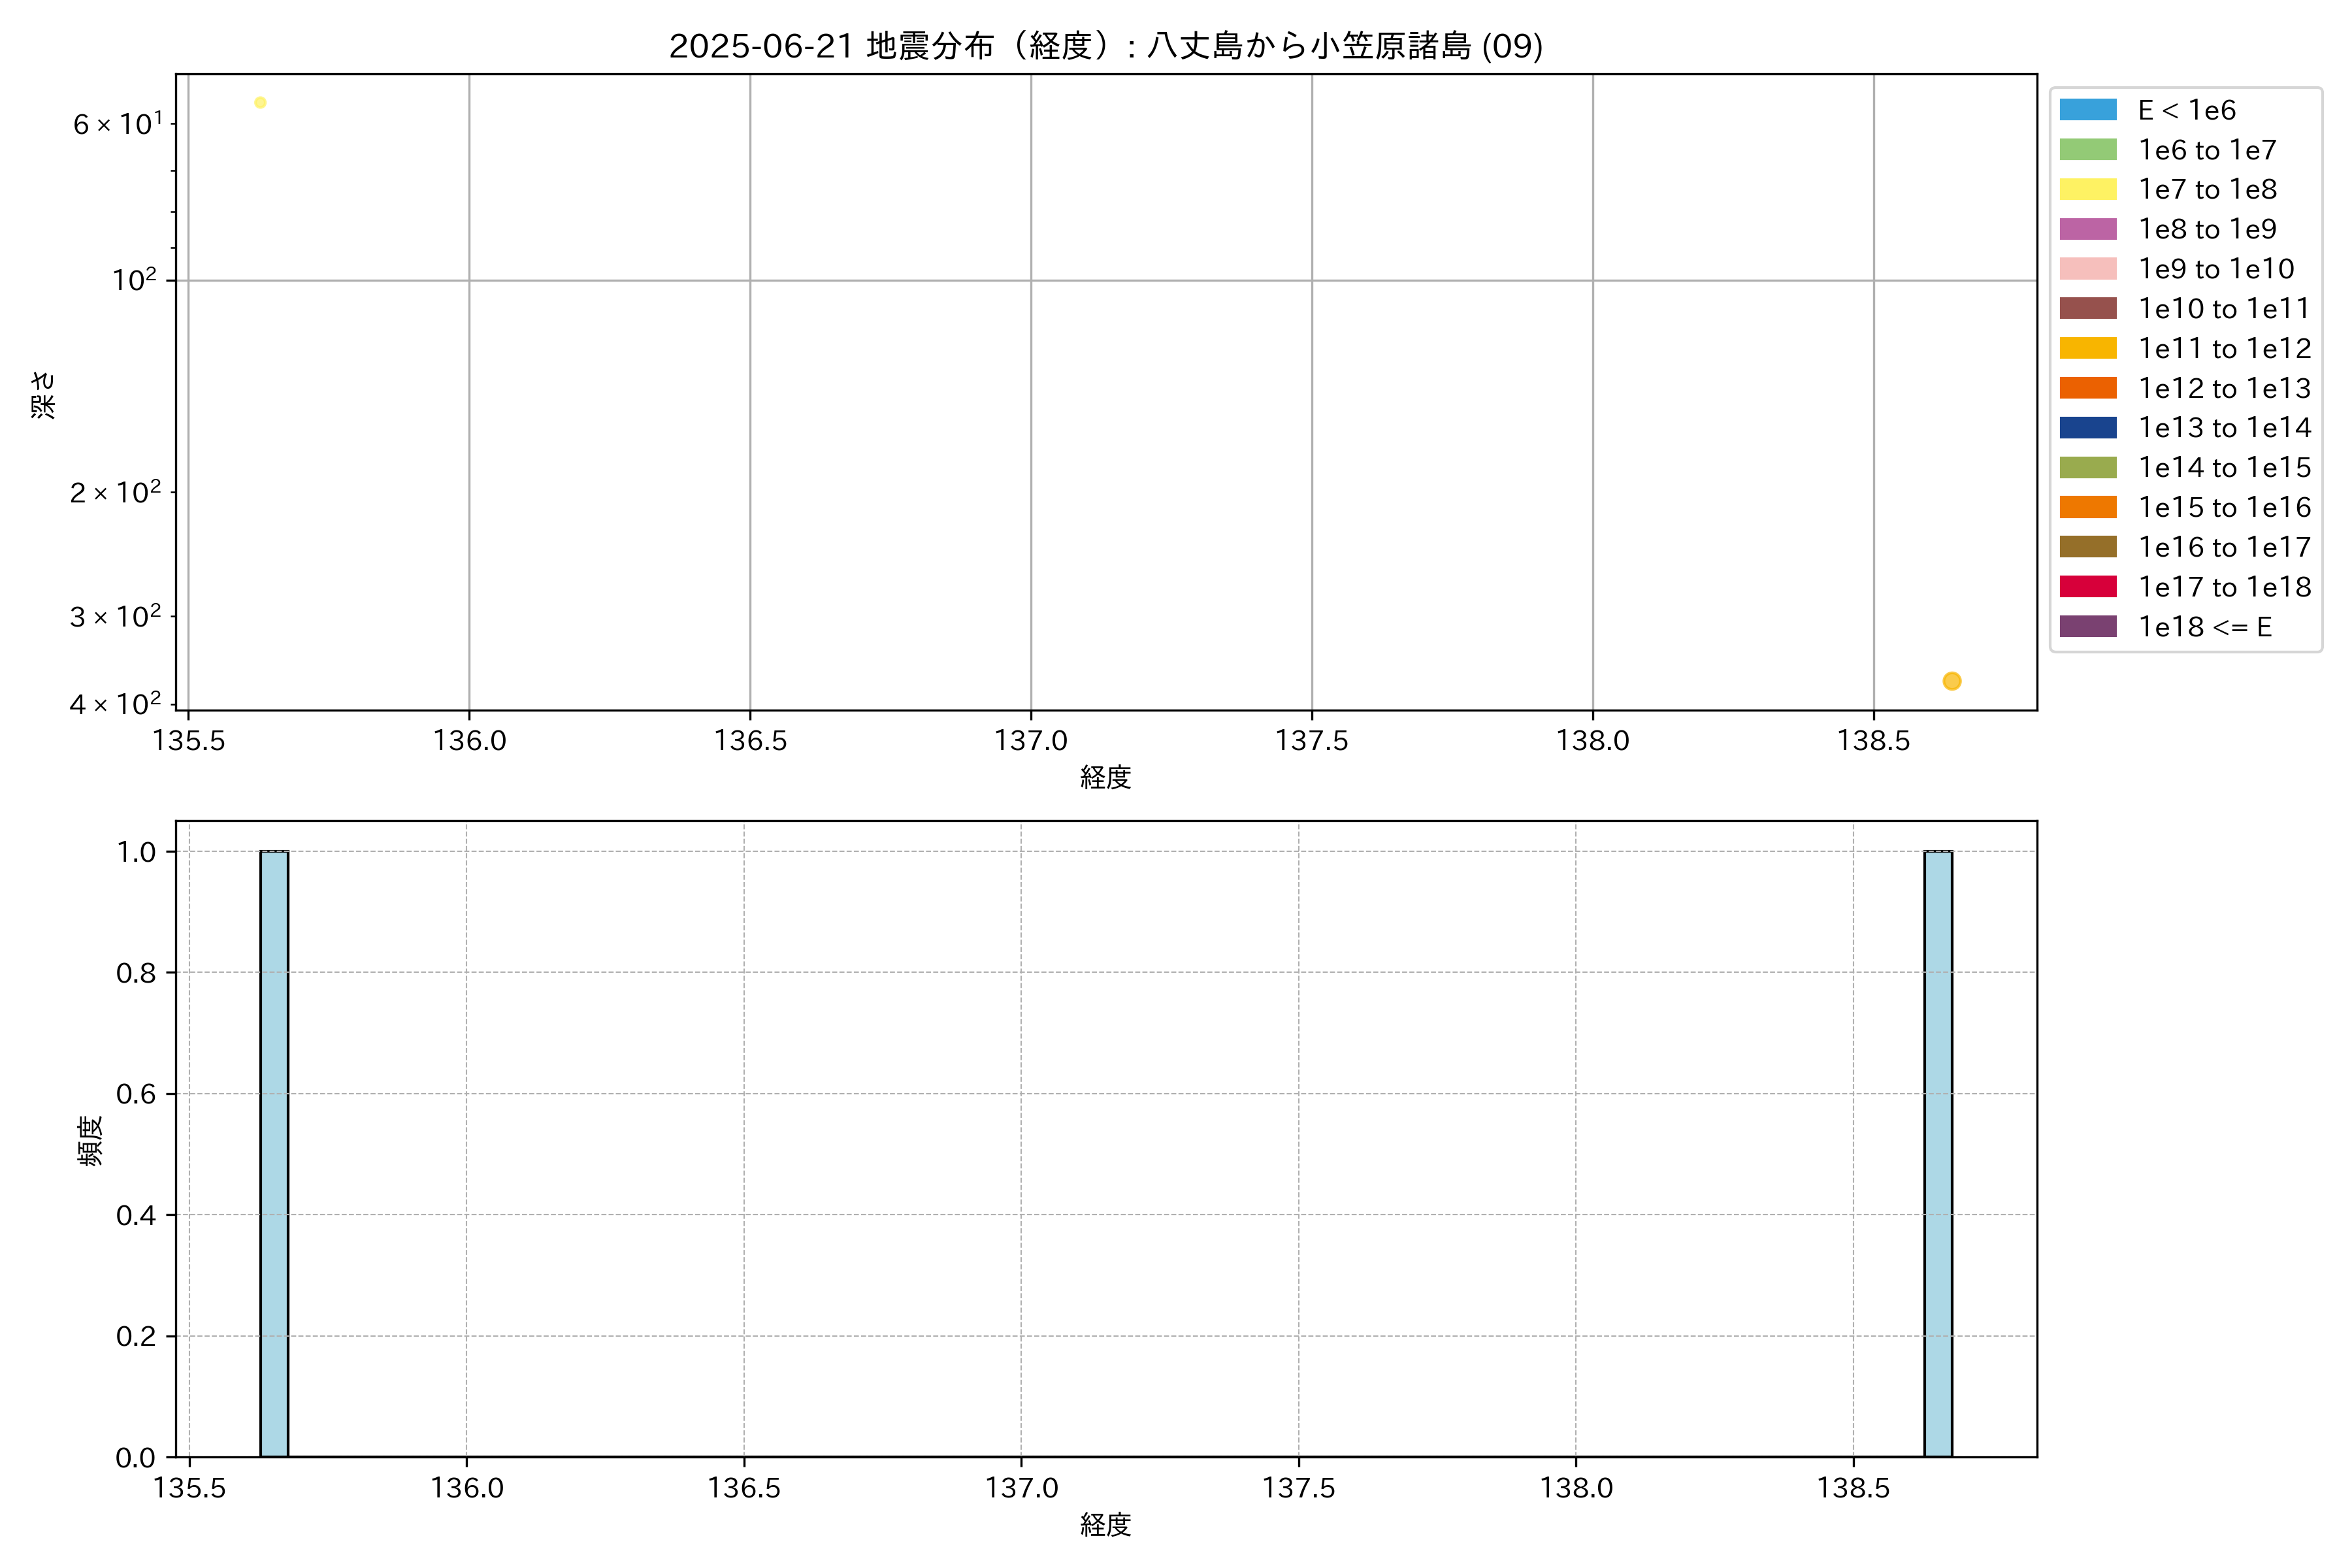Click the light blue histogram bar at 135.65
The image size is (2352, 1568).
click(x=274, y=1153)
